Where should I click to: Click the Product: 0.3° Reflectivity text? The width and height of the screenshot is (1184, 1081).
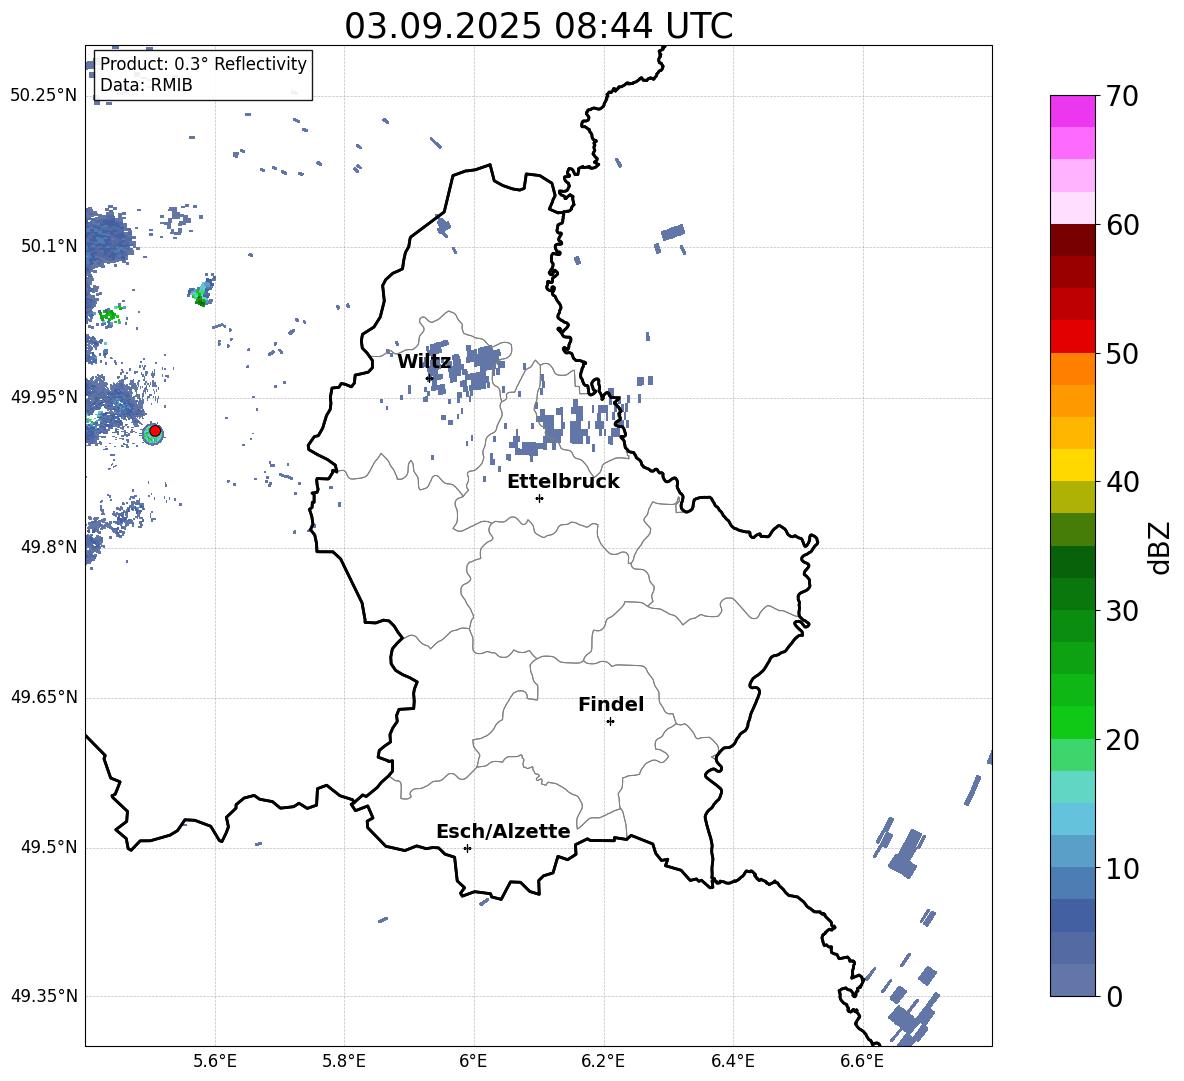point(203,63)
